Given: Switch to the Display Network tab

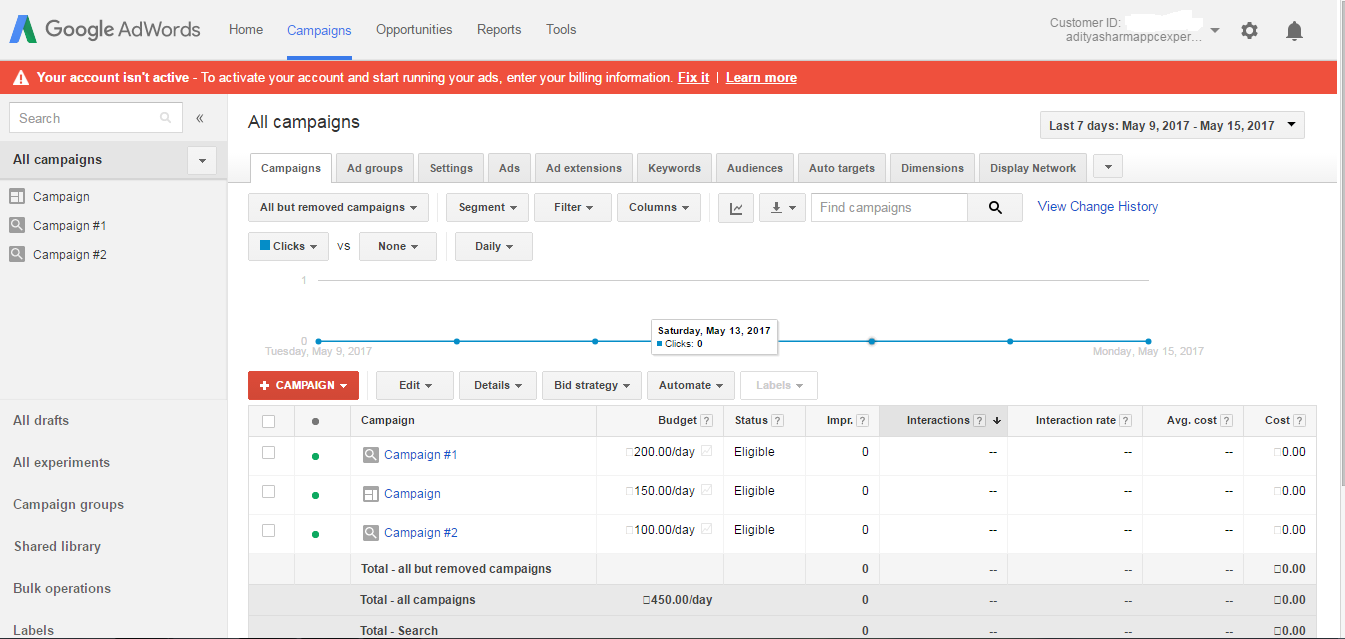Looking at the screenshot, I should click(x=1033, y=168).
